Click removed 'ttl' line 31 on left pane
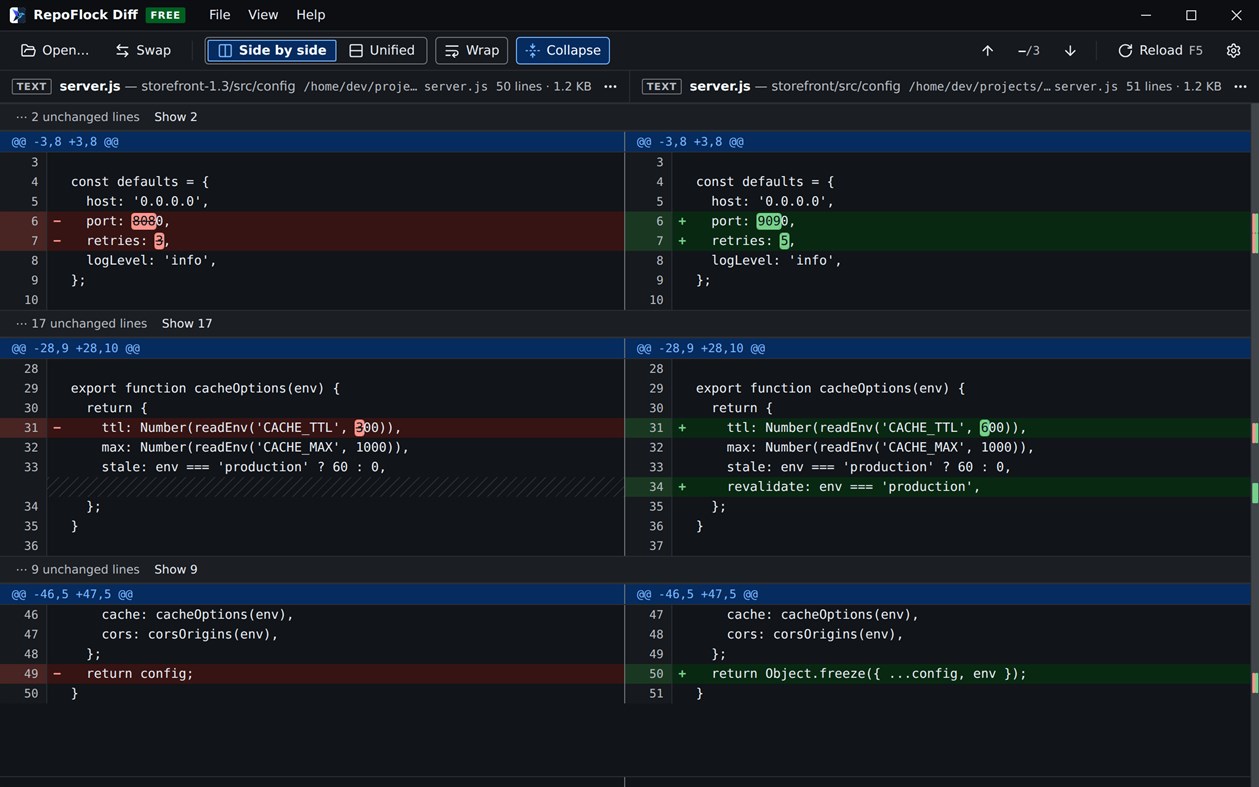 (x=312, y=428)
